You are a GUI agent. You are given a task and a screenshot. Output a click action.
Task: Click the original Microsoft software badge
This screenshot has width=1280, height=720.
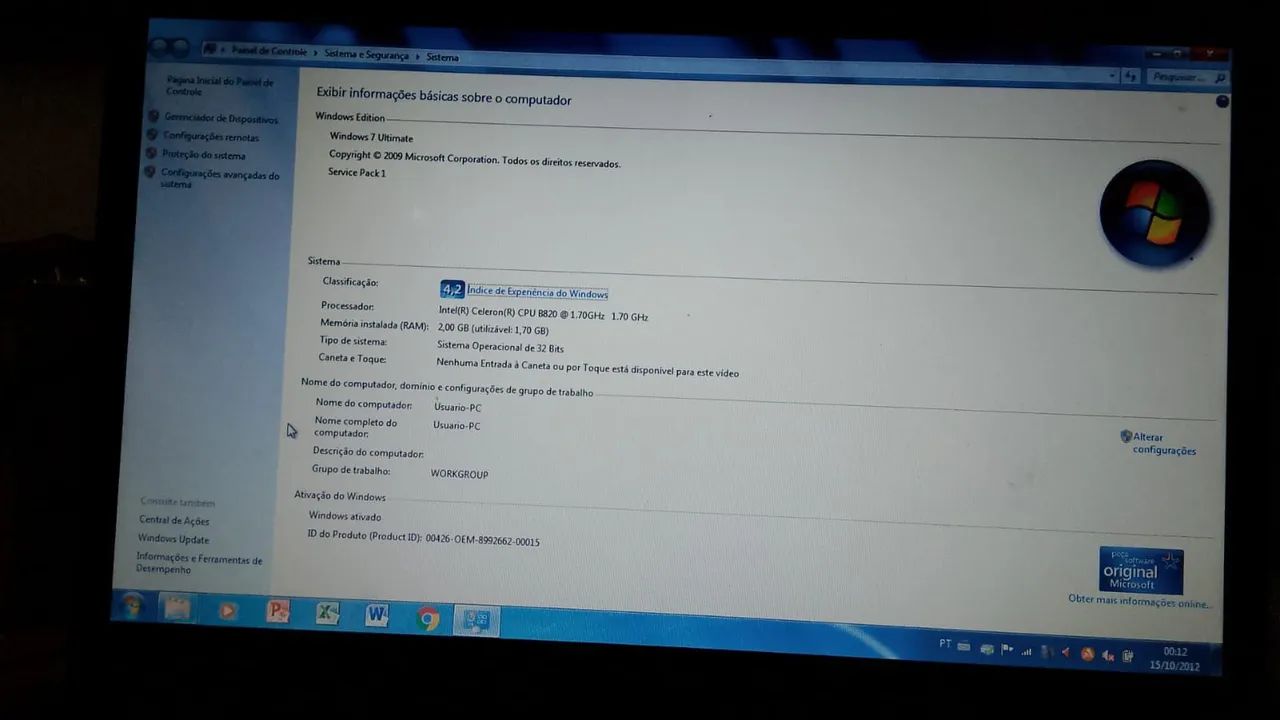pos(1141,570)
